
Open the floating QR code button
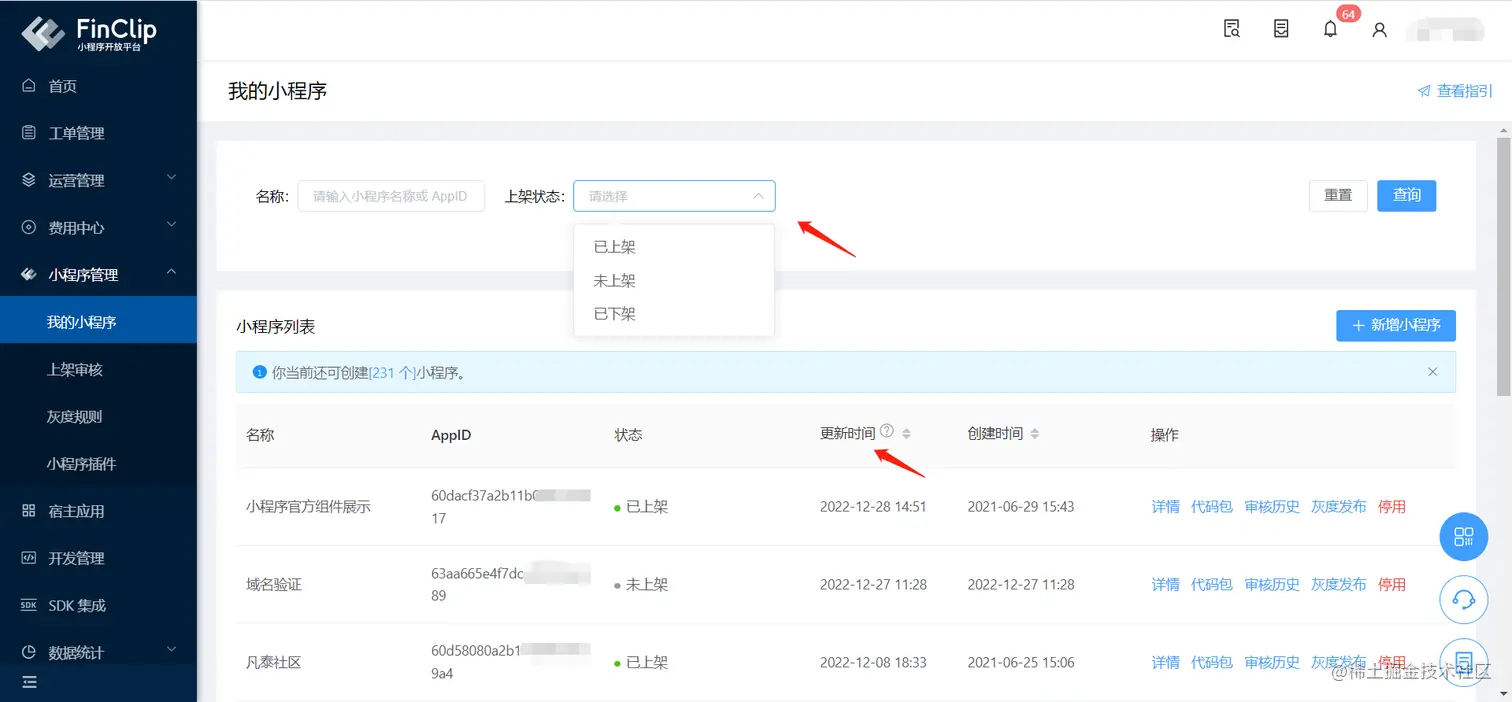click(x=1464, y=537)
